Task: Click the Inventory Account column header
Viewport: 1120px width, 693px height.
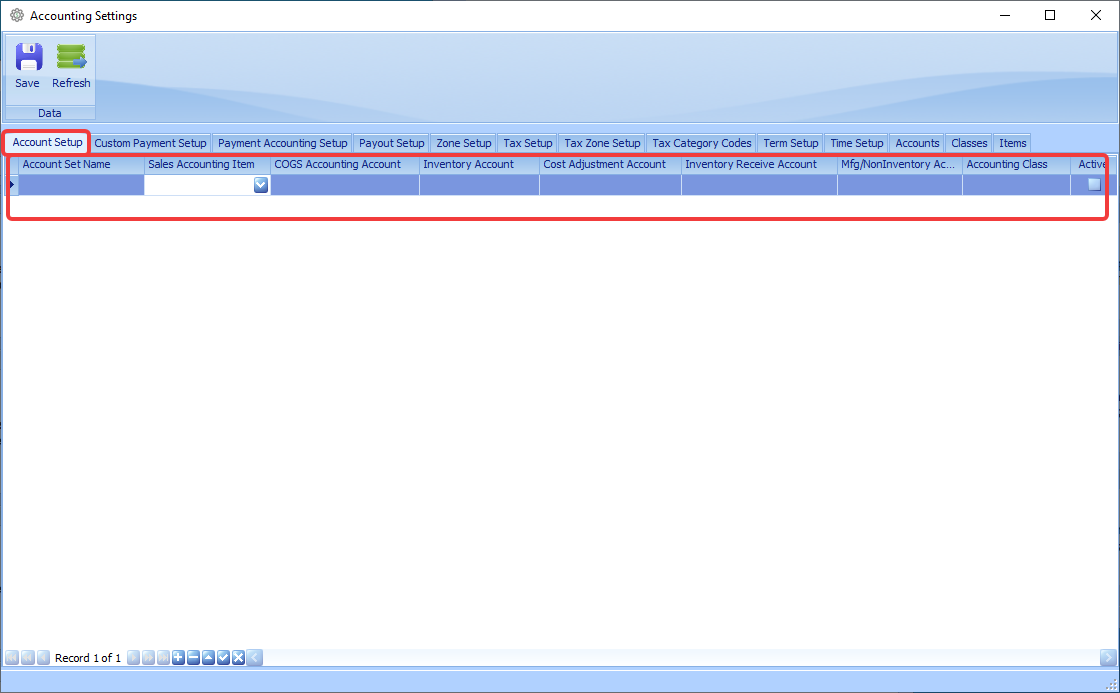Action: (479, 164)
